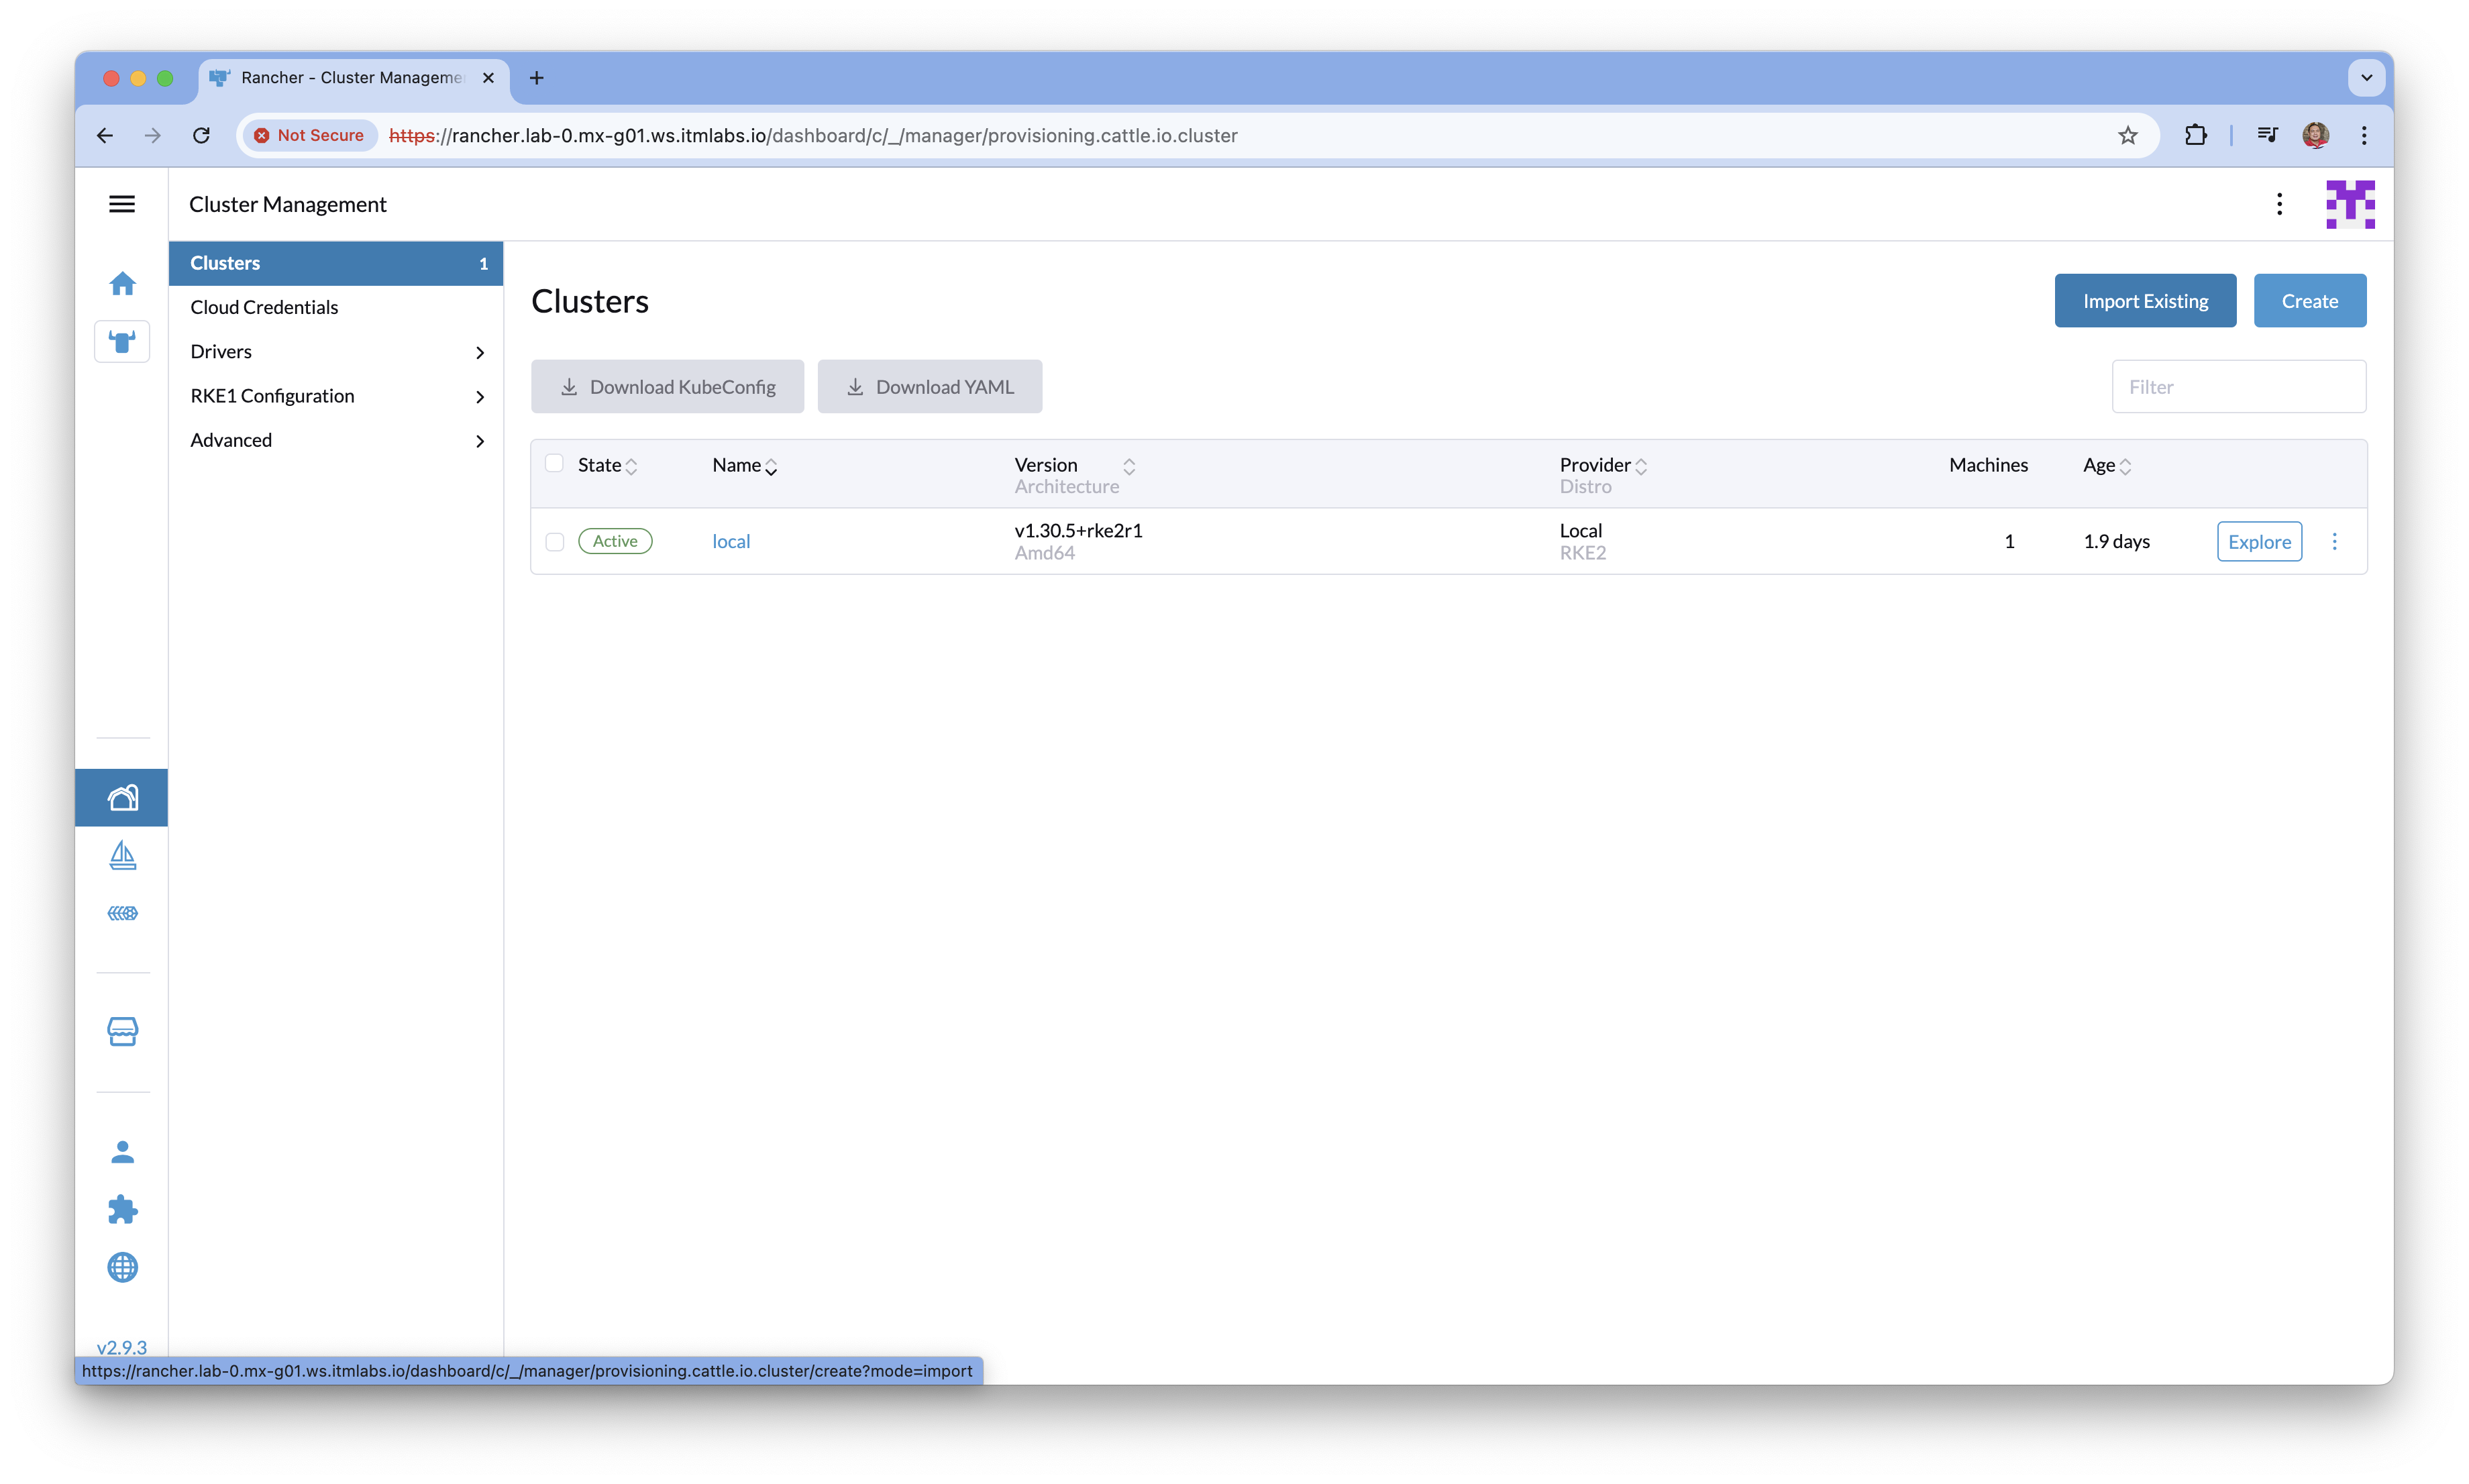Open Virtualization Management icon
This screenshot has height=1484, width=2469.
122,913
